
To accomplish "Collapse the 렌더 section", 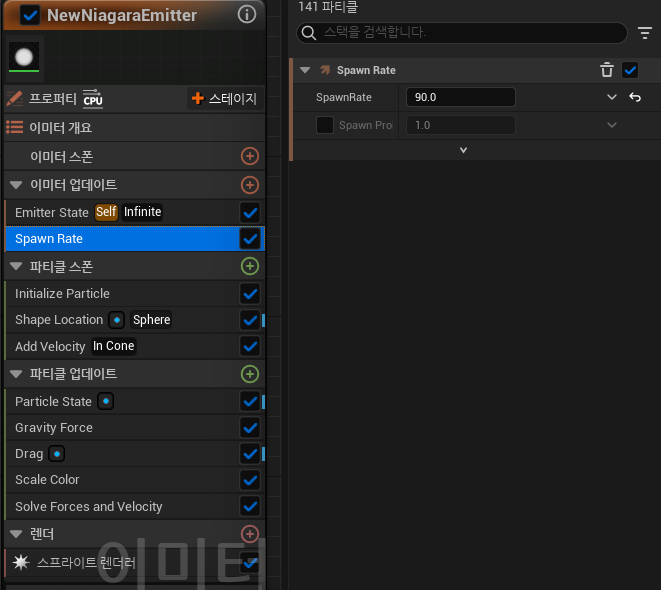I will [16, 534].
